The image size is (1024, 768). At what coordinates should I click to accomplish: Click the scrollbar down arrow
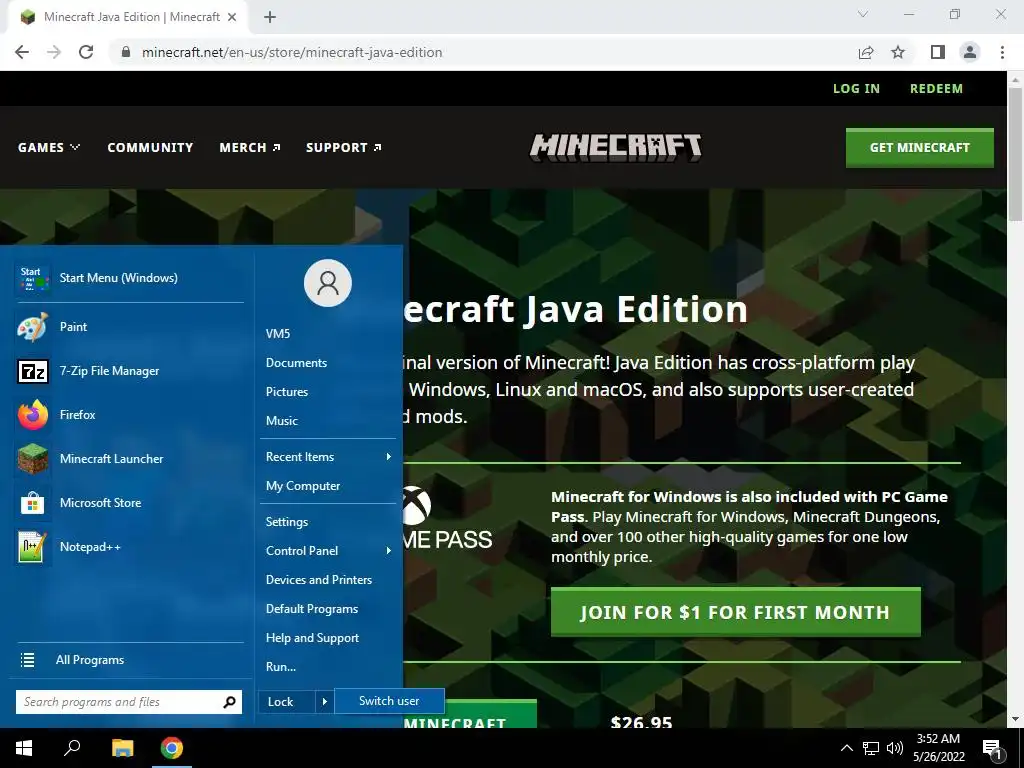pyautogui.click(x=1015, y=719)
